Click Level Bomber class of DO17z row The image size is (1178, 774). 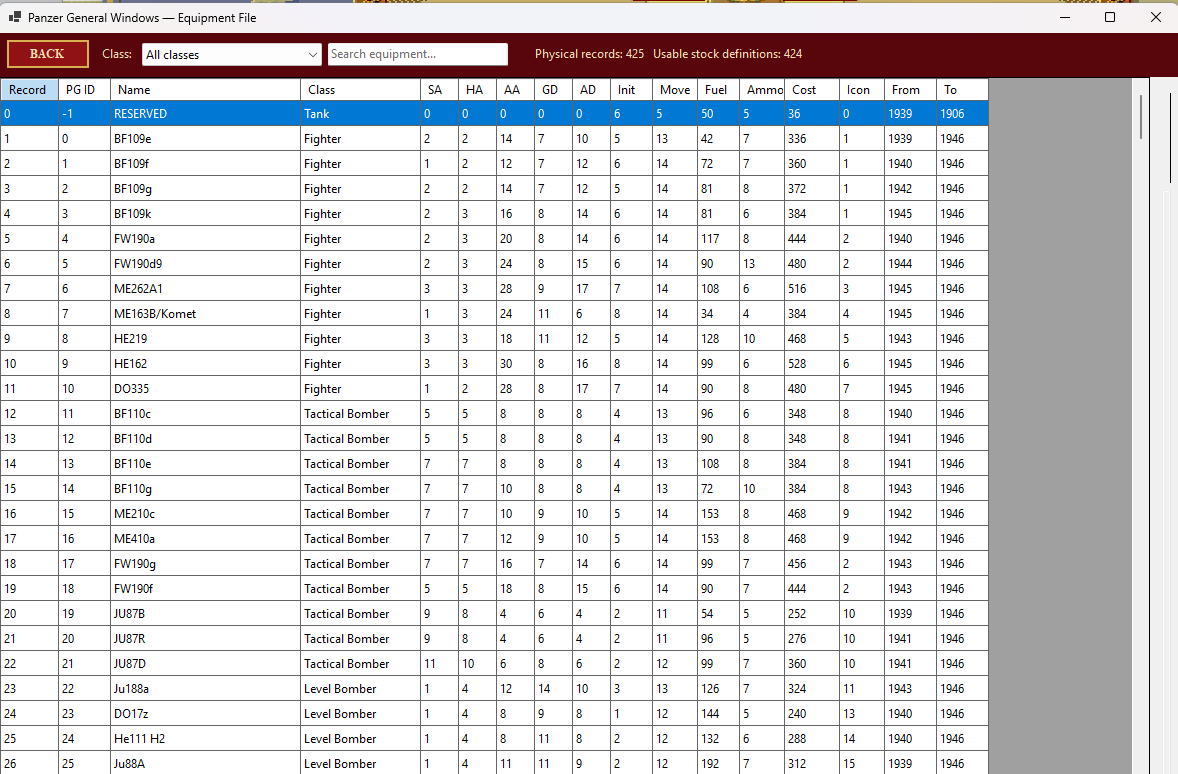(x=361, y=713)
